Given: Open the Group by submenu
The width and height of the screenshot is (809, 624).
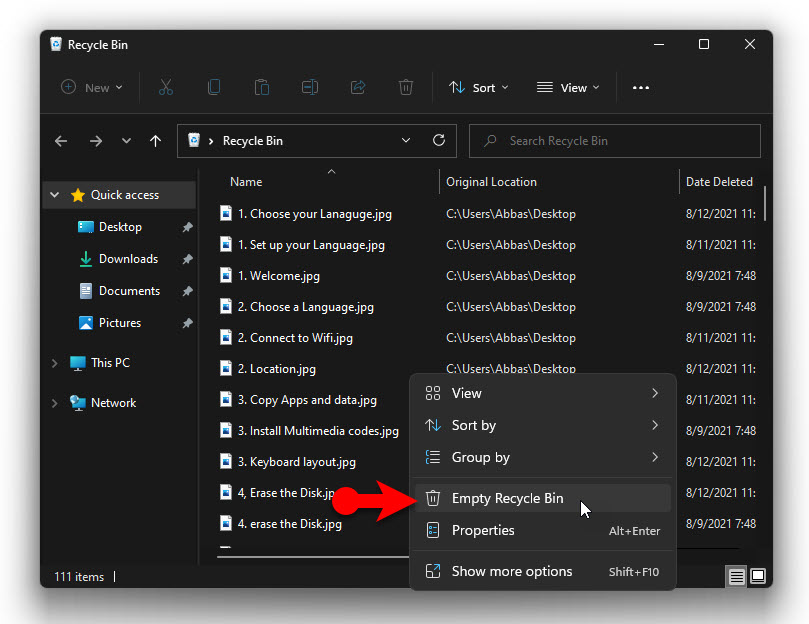Looking at the screenshot, I should [543, 457].
